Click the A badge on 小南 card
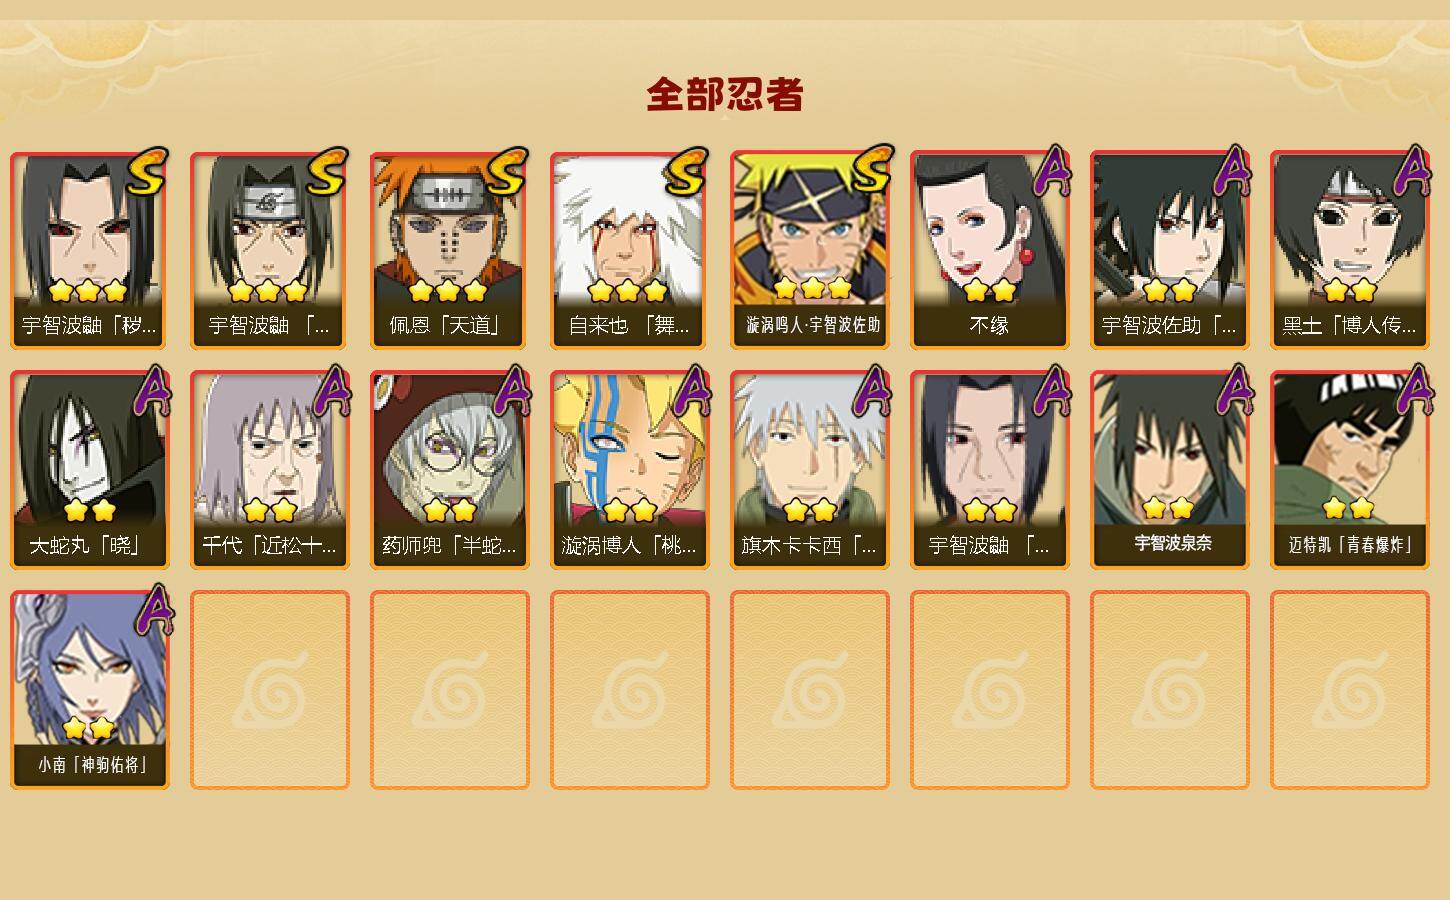This screenshot has height=900, width=1450. click(x=152, y=611)
